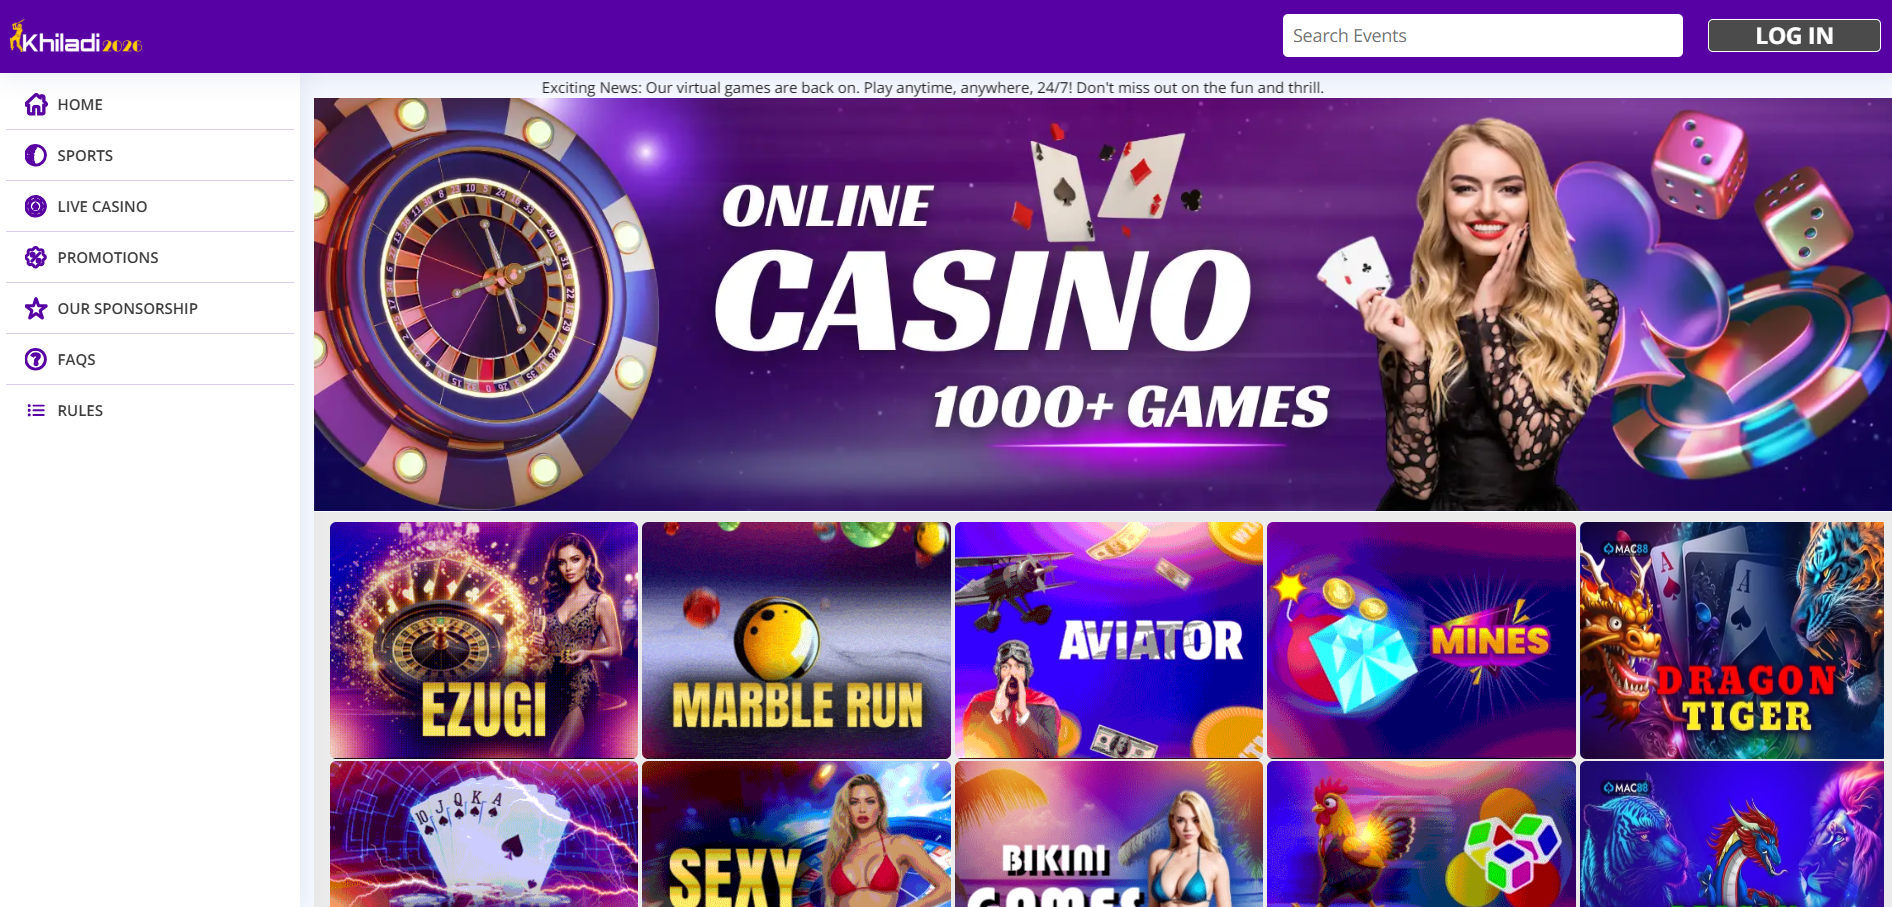Open the Aviator game tile
This screenshot has width=1892, height=907.
(1109, 640)
